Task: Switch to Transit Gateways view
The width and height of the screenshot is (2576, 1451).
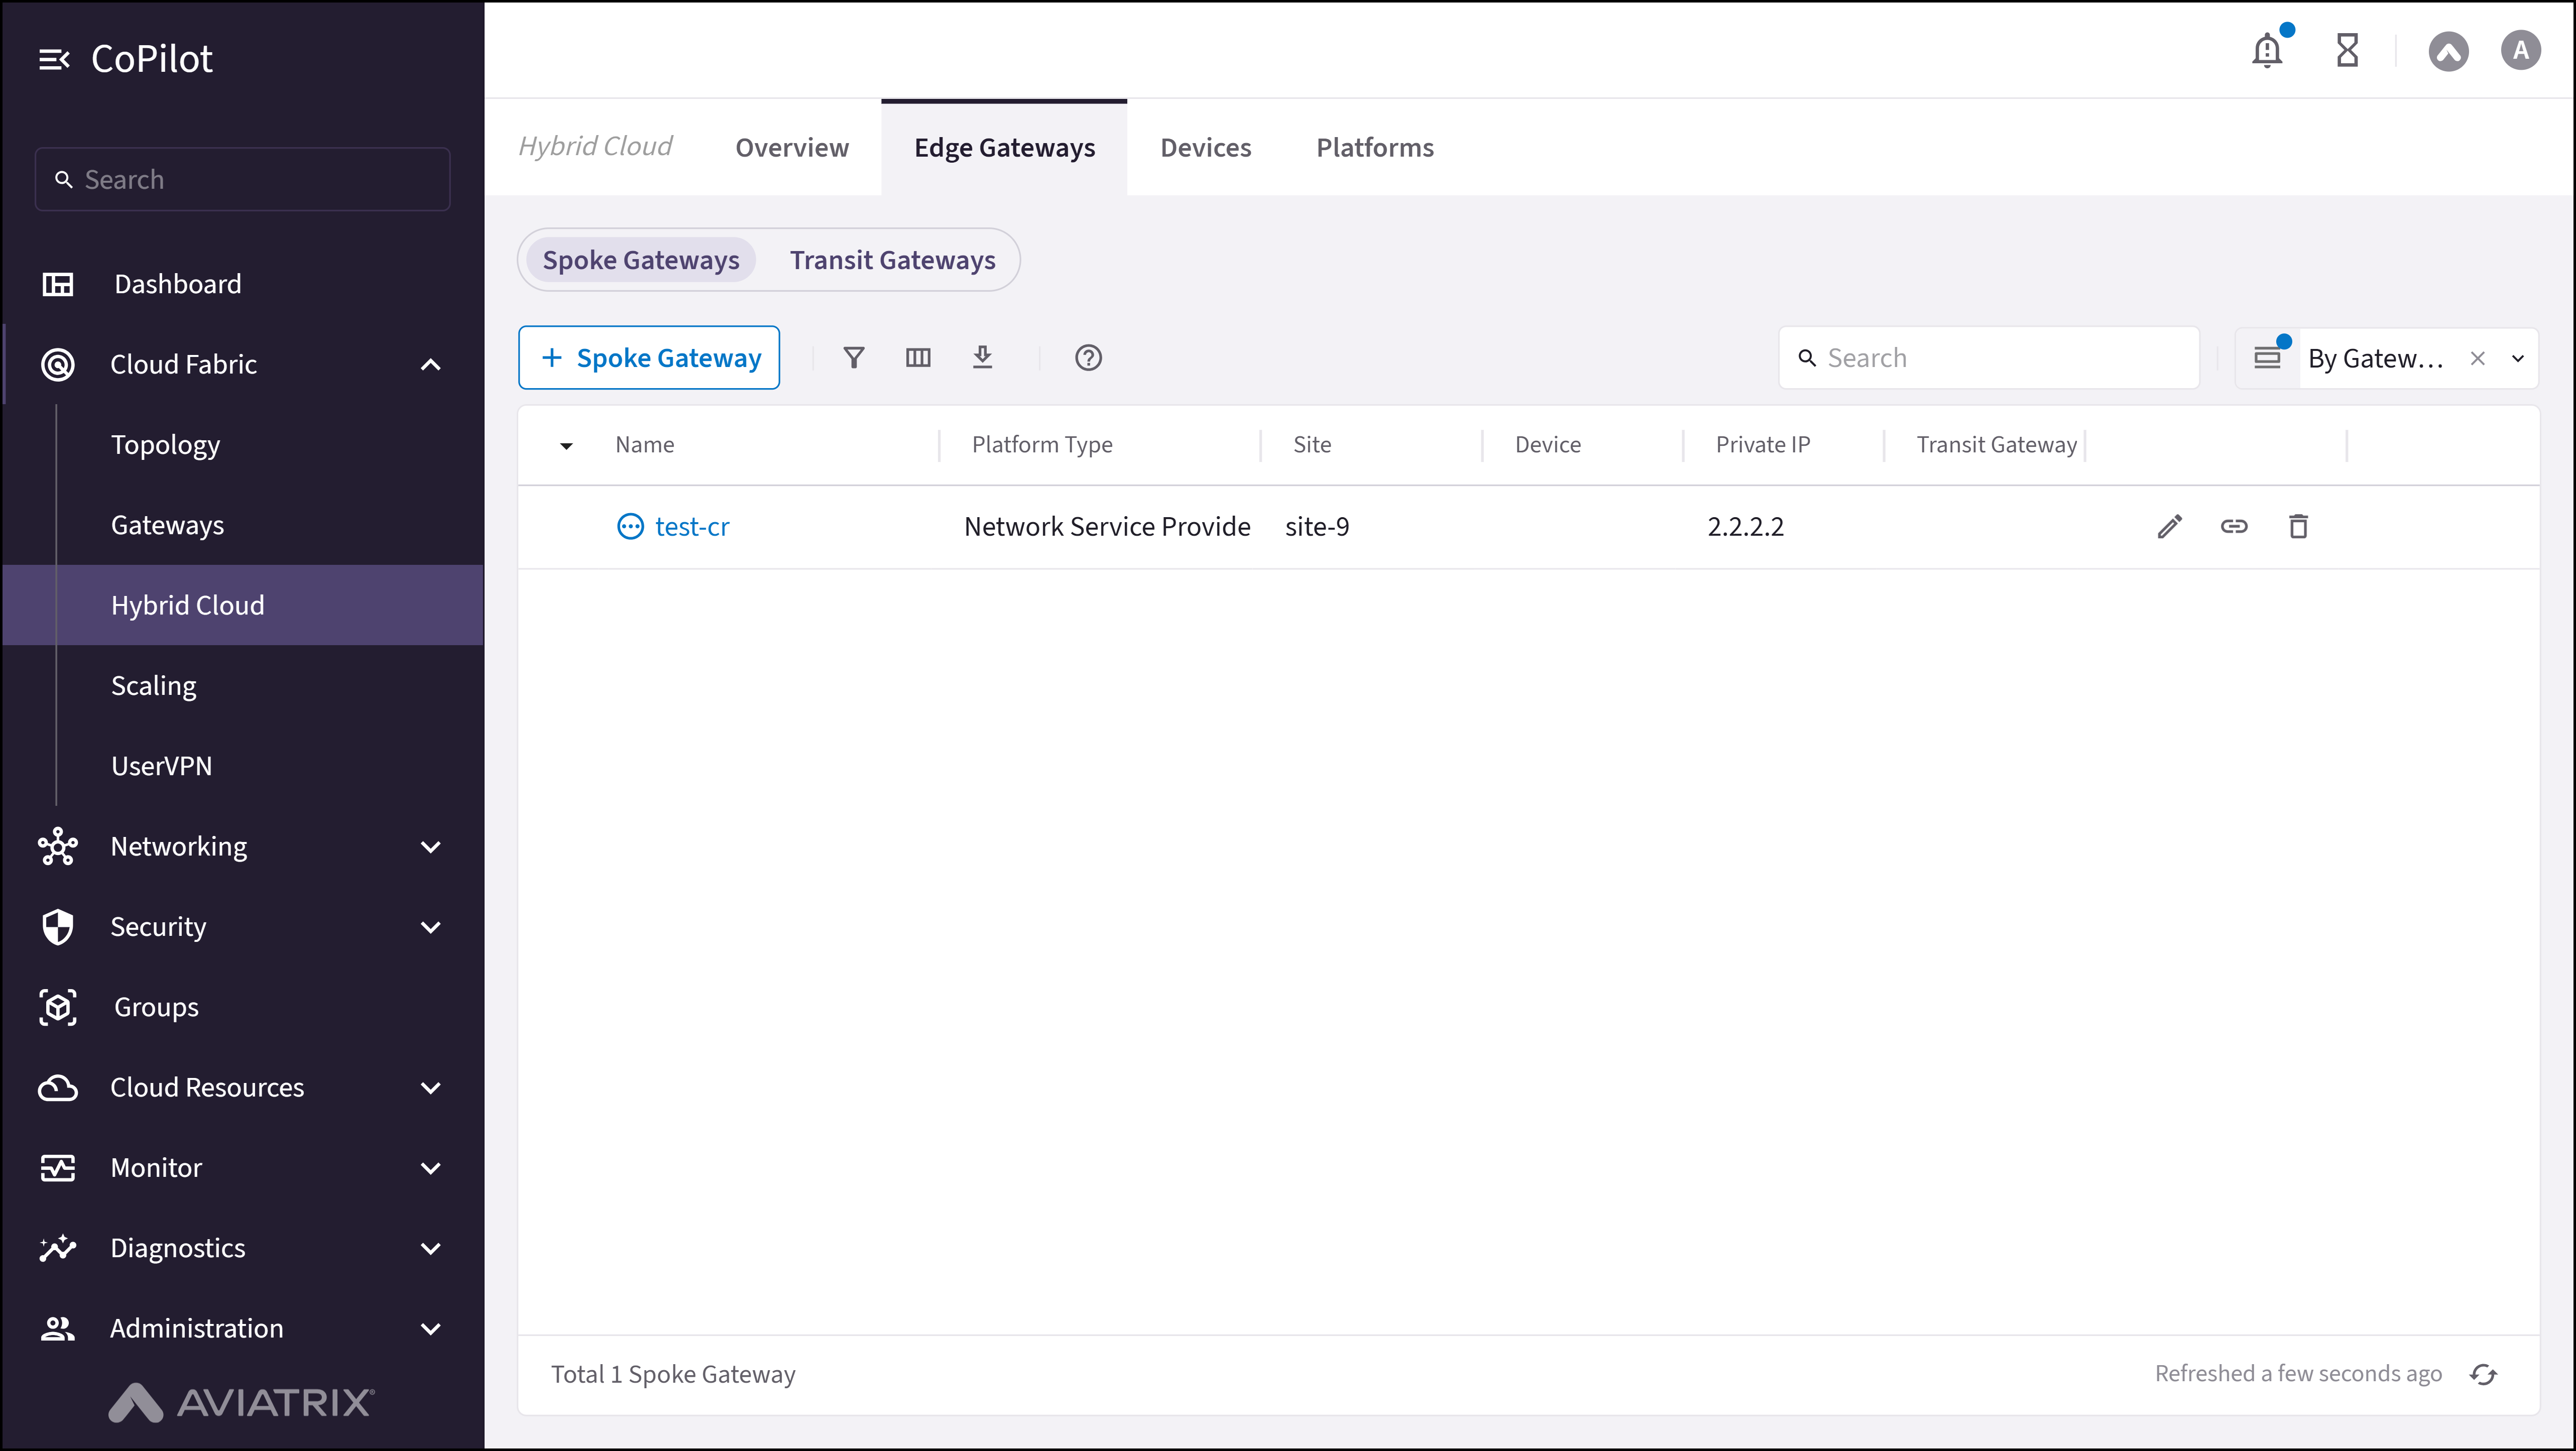Action: 892,259
